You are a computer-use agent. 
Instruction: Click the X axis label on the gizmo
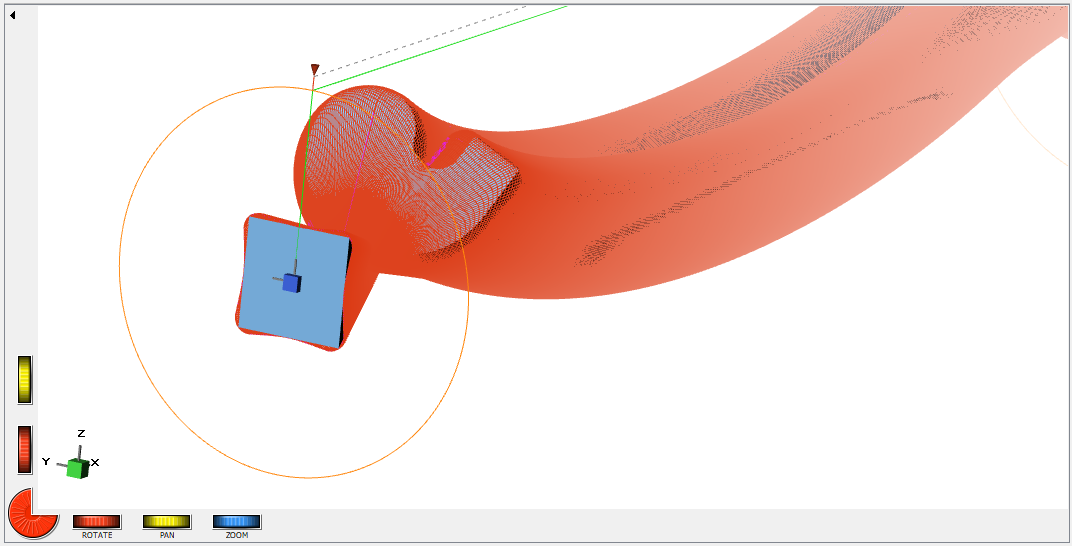pos(95,462)
